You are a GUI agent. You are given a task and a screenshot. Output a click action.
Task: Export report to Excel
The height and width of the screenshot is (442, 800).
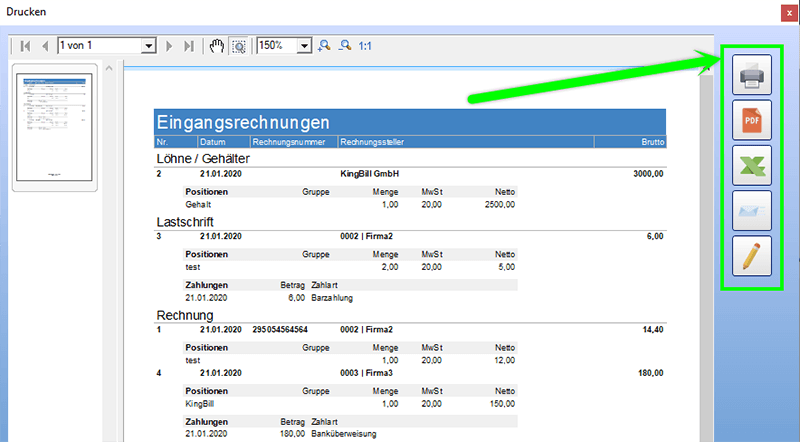click(x=752, y=165)
